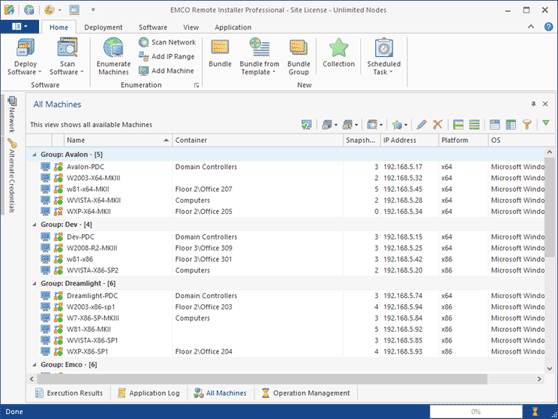558x419 pixels.
Task: Create a new Bundle
Action: (x=220, y=53)
